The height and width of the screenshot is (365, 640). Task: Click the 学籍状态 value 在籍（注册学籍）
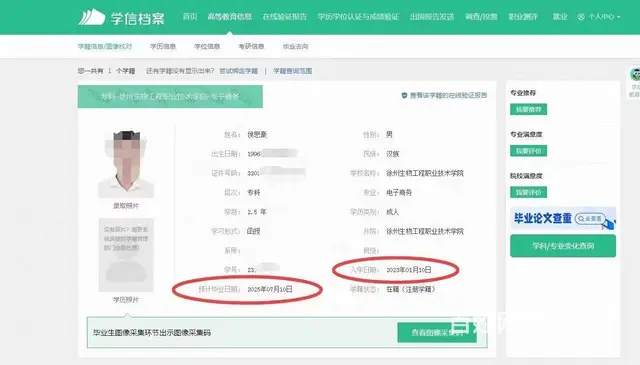[411, 289]
